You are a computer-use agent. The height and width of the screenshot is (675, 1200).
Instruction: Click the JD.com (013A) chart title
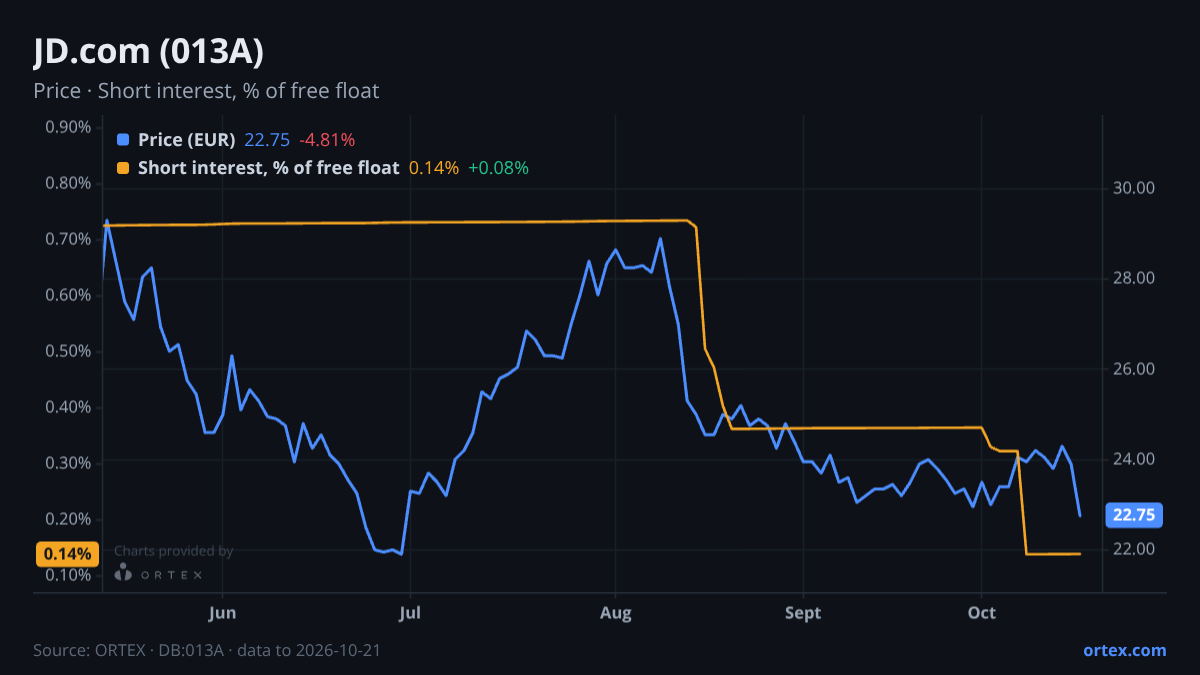point(148,52)
